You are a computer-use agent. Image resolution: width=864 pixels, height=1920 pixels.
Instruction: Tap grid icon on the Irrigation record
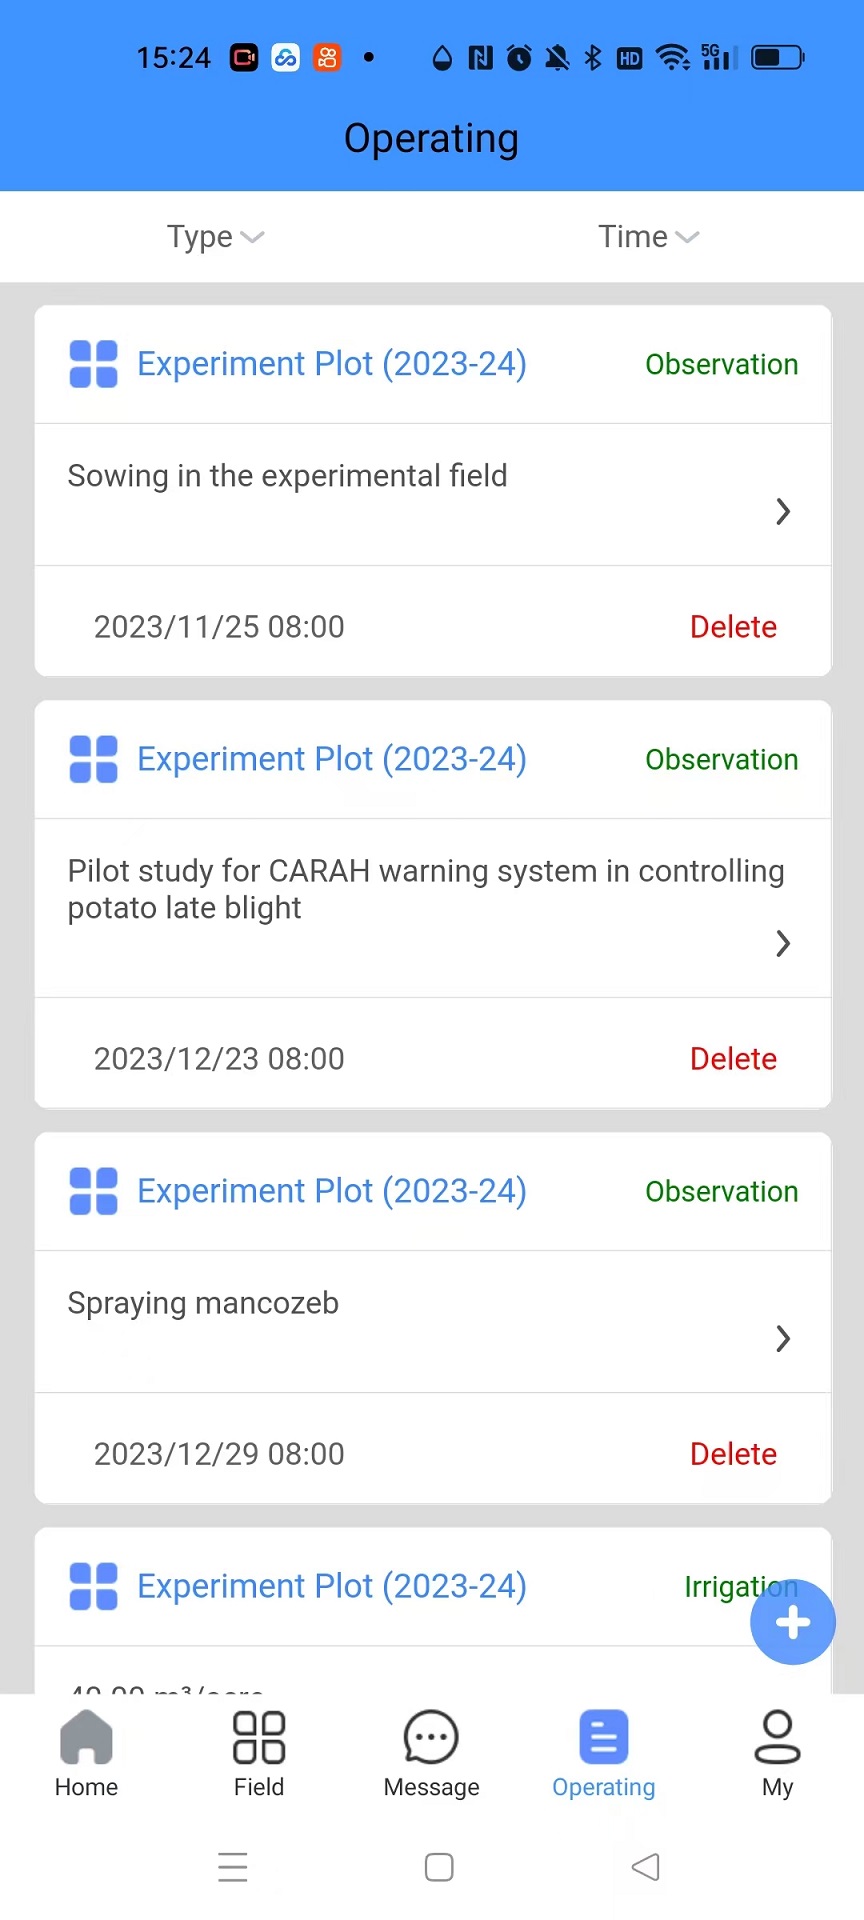point(93,1586)
